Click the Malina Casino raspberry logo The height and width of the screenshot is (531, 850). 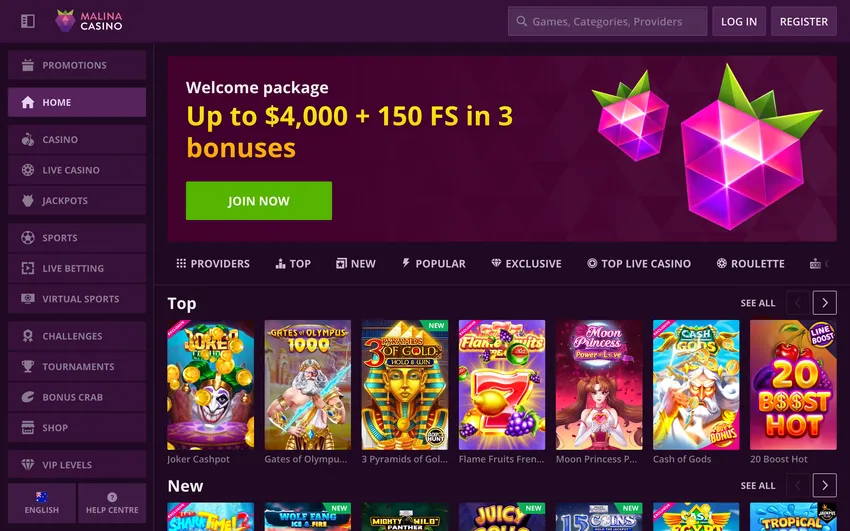pos(89,21)
